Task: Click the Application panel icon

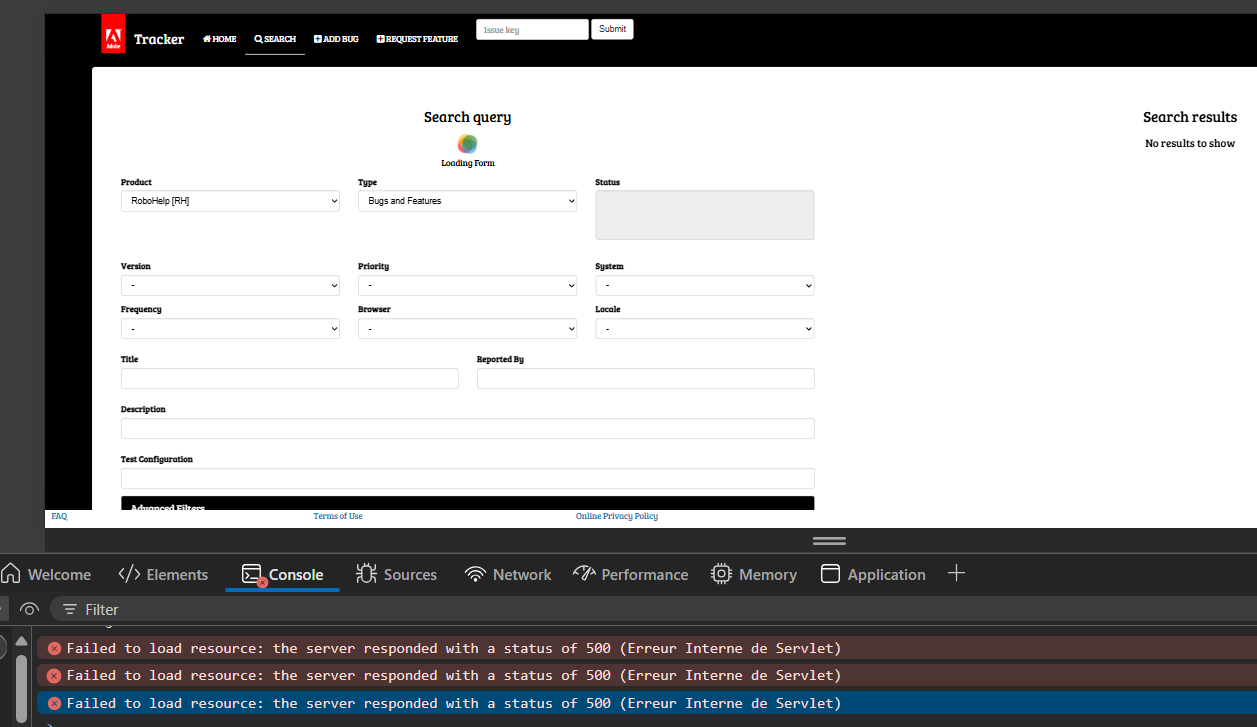Action: coord(830,573)
